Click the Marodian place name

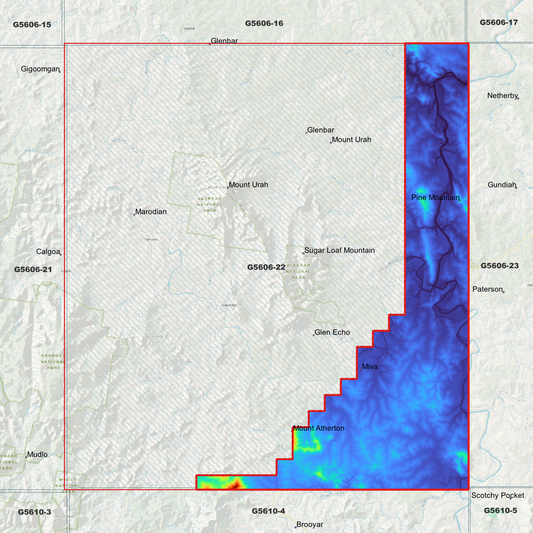click(151, 212)
